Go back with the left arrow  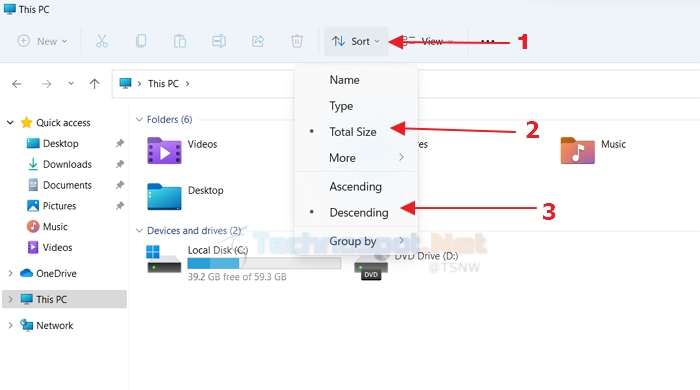coord(17,84)
